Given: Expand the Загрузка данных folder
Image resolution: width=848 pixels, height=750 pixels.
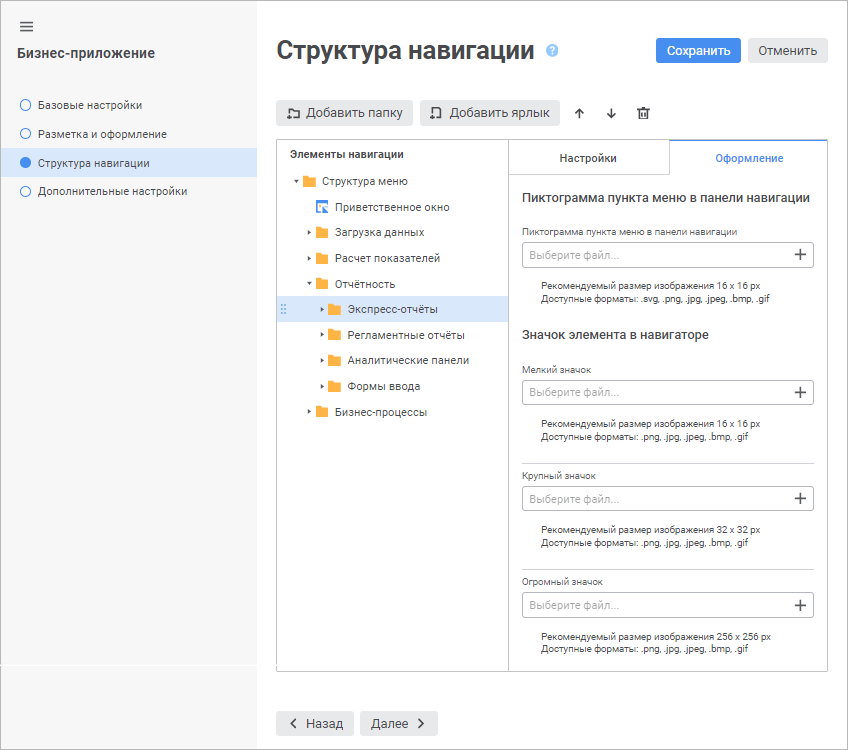Looking at the screenshot, I should [309, 233].
